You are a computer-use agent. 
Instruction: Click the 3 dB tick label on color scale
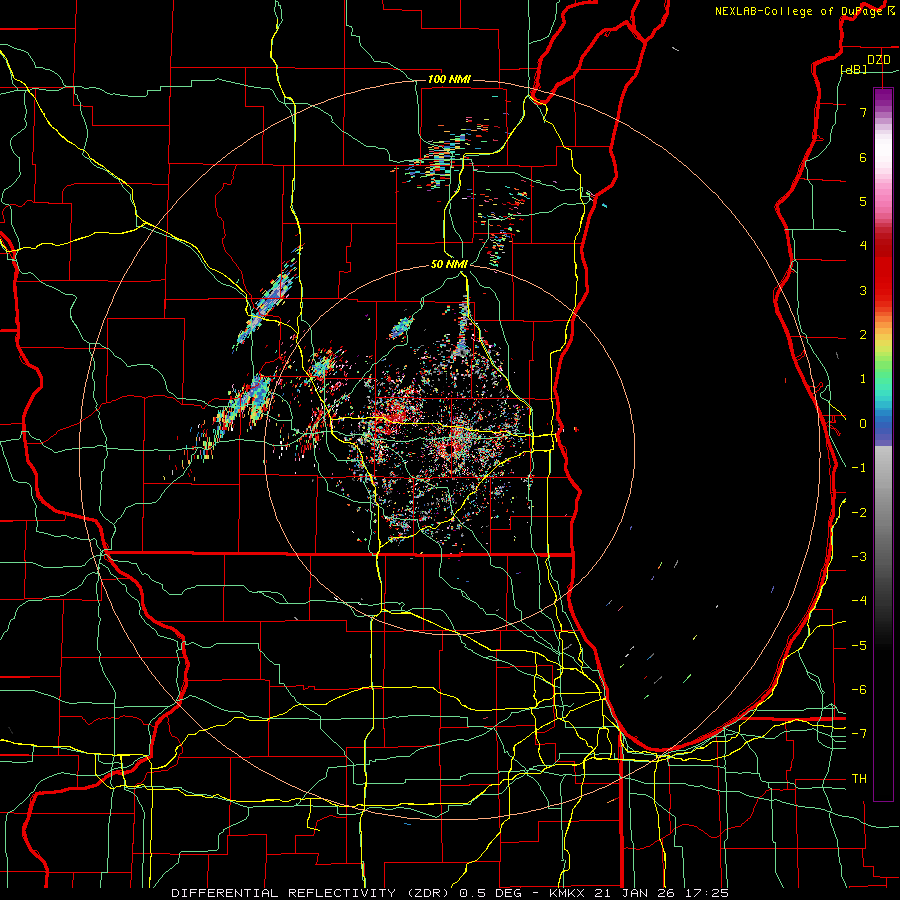863,290
